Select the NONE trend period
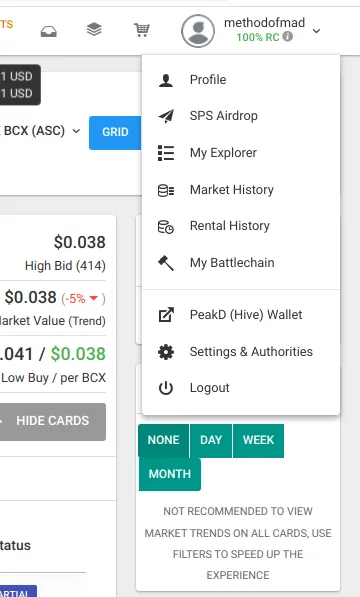The image size is (360, 597). coord(164,441)
